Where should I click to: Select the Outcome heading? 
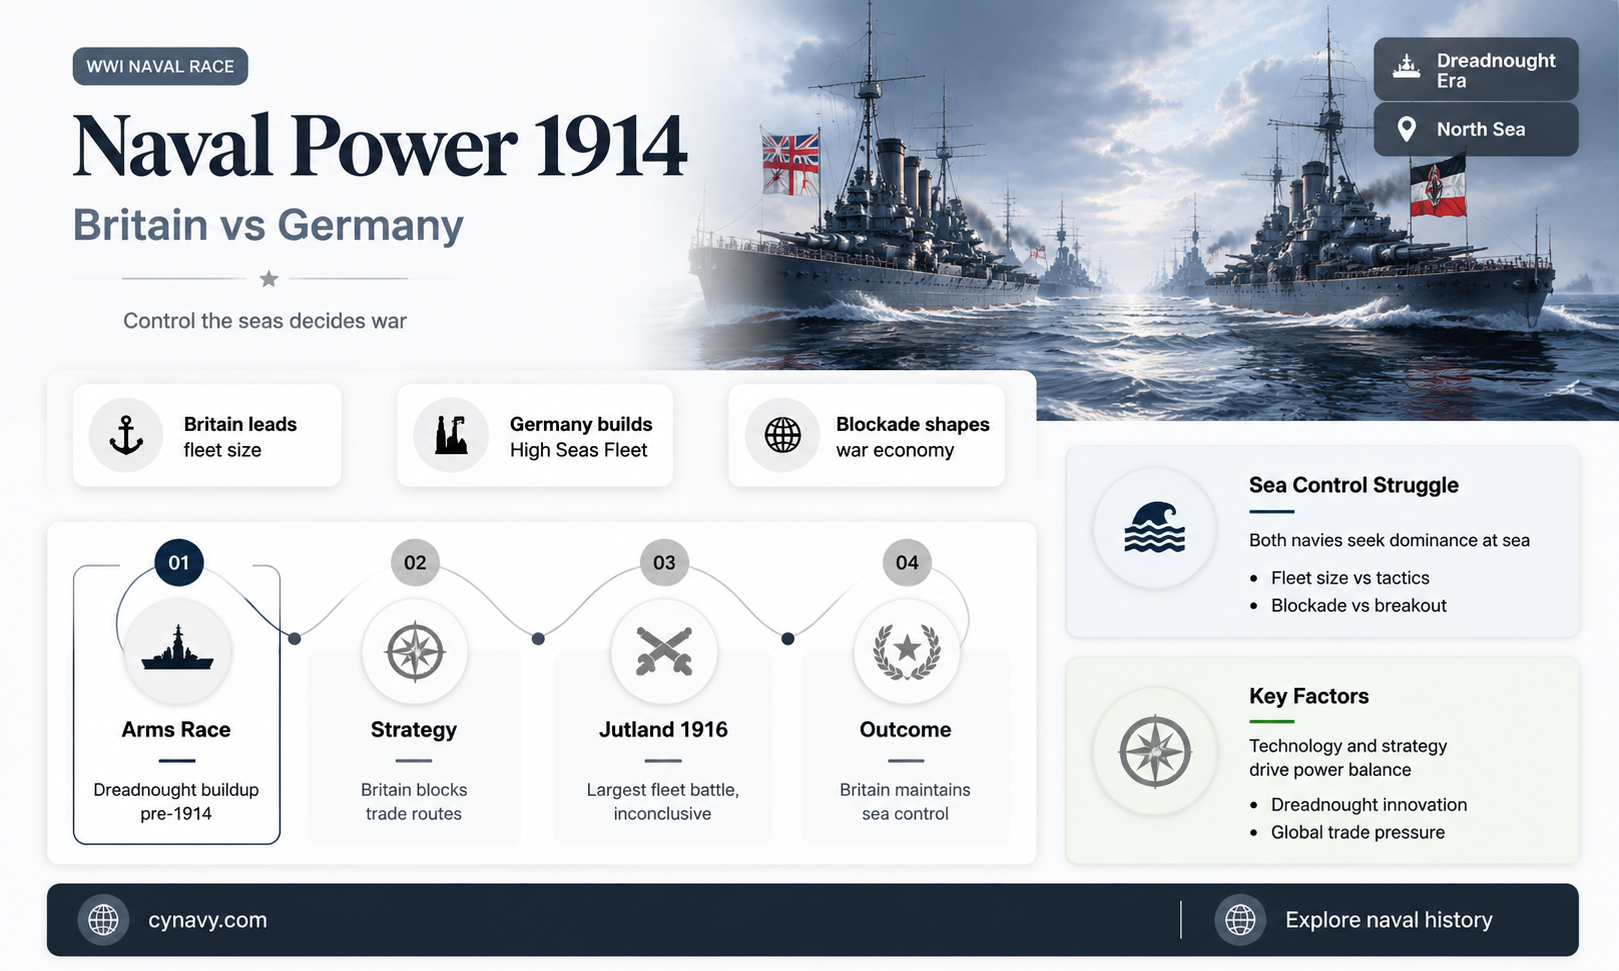coord(905,730)
